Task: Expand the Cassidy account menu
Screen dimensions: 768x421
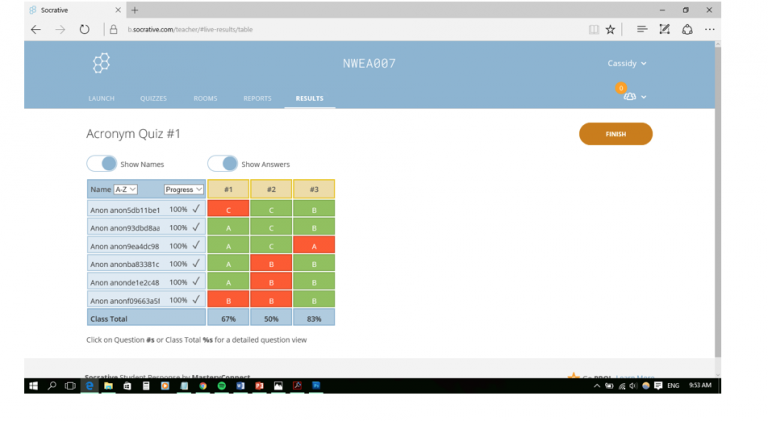Action: 627,64
